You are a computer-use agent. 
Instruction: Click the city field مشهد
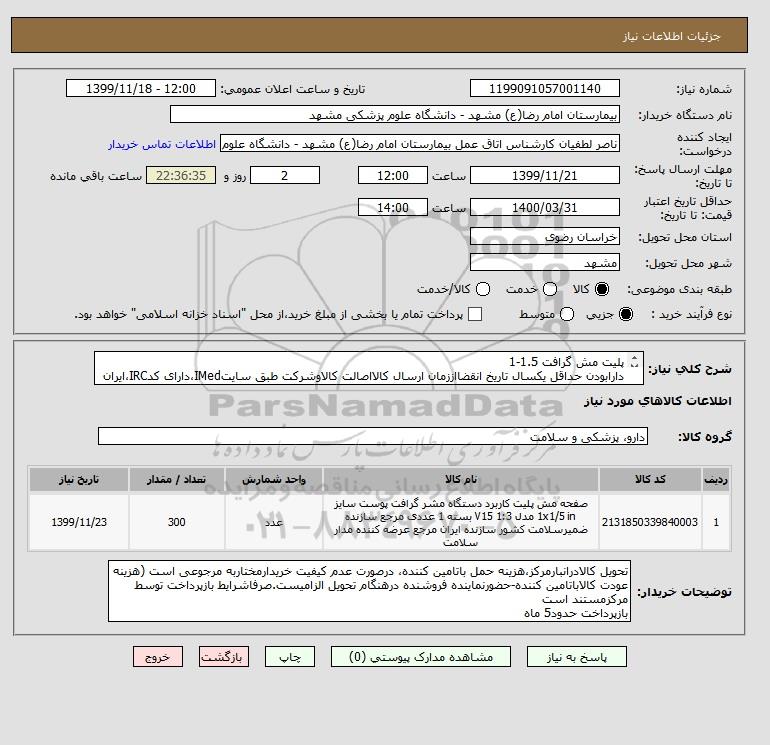pos(545,263)
